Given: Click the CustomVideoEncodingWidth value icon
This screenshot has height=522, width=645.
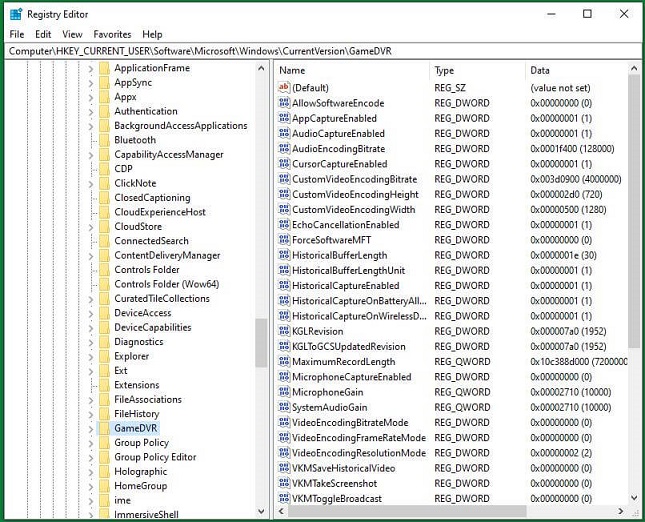Looking at the screenshot, I should pos(284,209).
